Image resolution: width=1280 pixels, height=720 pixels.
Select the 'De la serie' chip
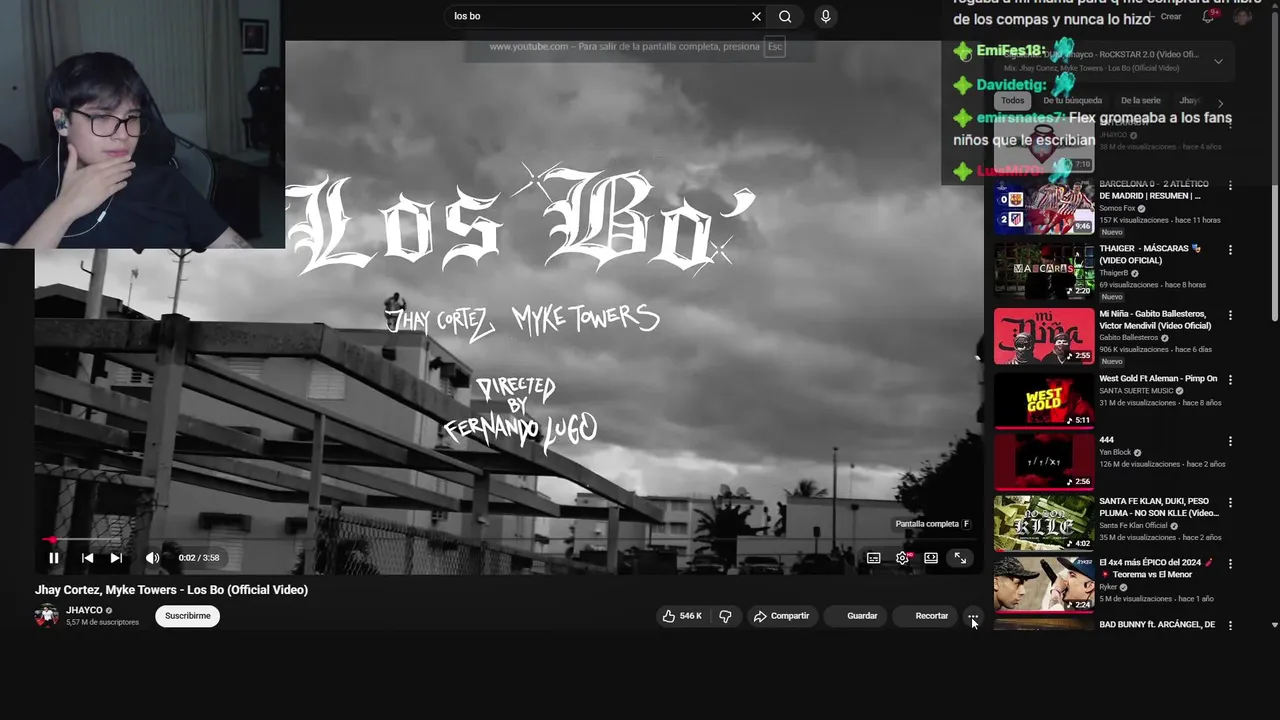coord(1141,100)
